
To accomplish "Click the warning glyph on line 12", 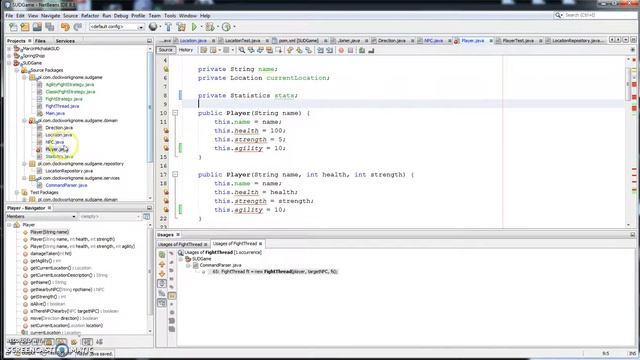I will tap(166, 131).
